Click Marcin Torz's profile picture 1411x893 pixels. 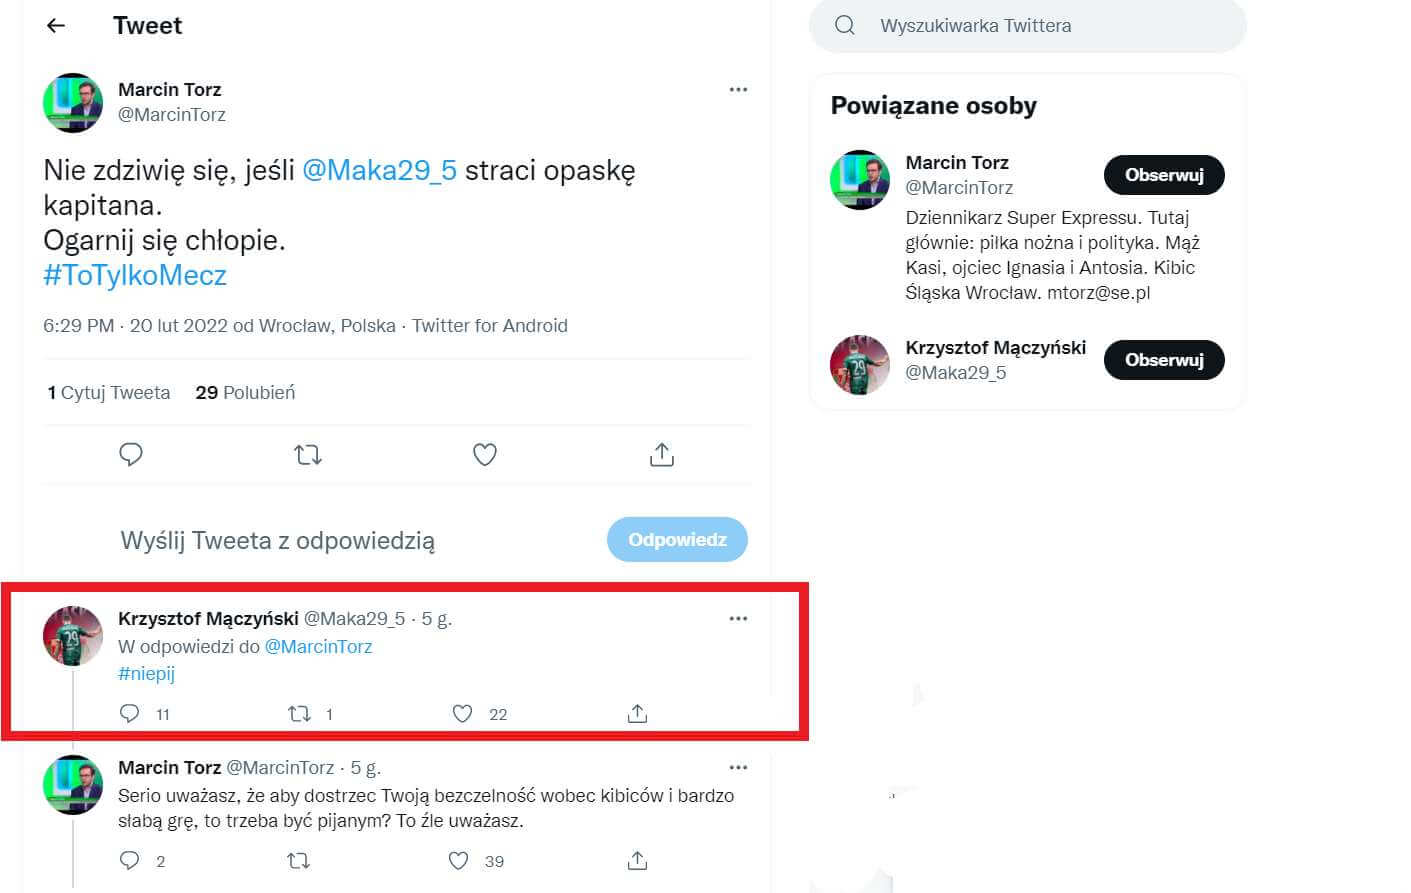[x=72, y=104]
